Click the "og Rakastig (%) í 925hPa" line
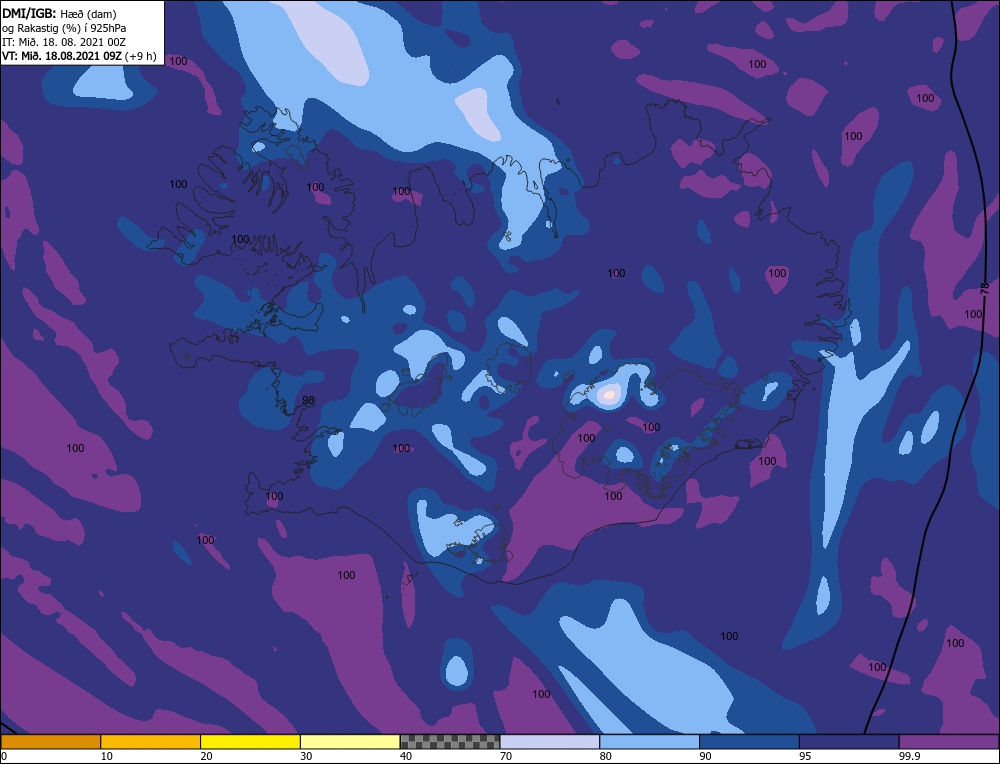The height and width of the screenshot is (764, 1000). click(x=64, y=28)
